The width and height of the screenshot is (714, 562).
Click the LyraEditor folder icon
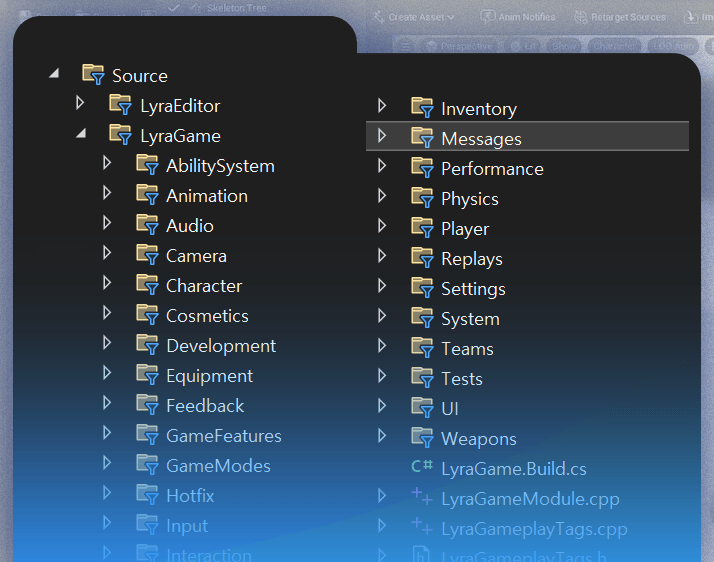[x=121, y=104]
